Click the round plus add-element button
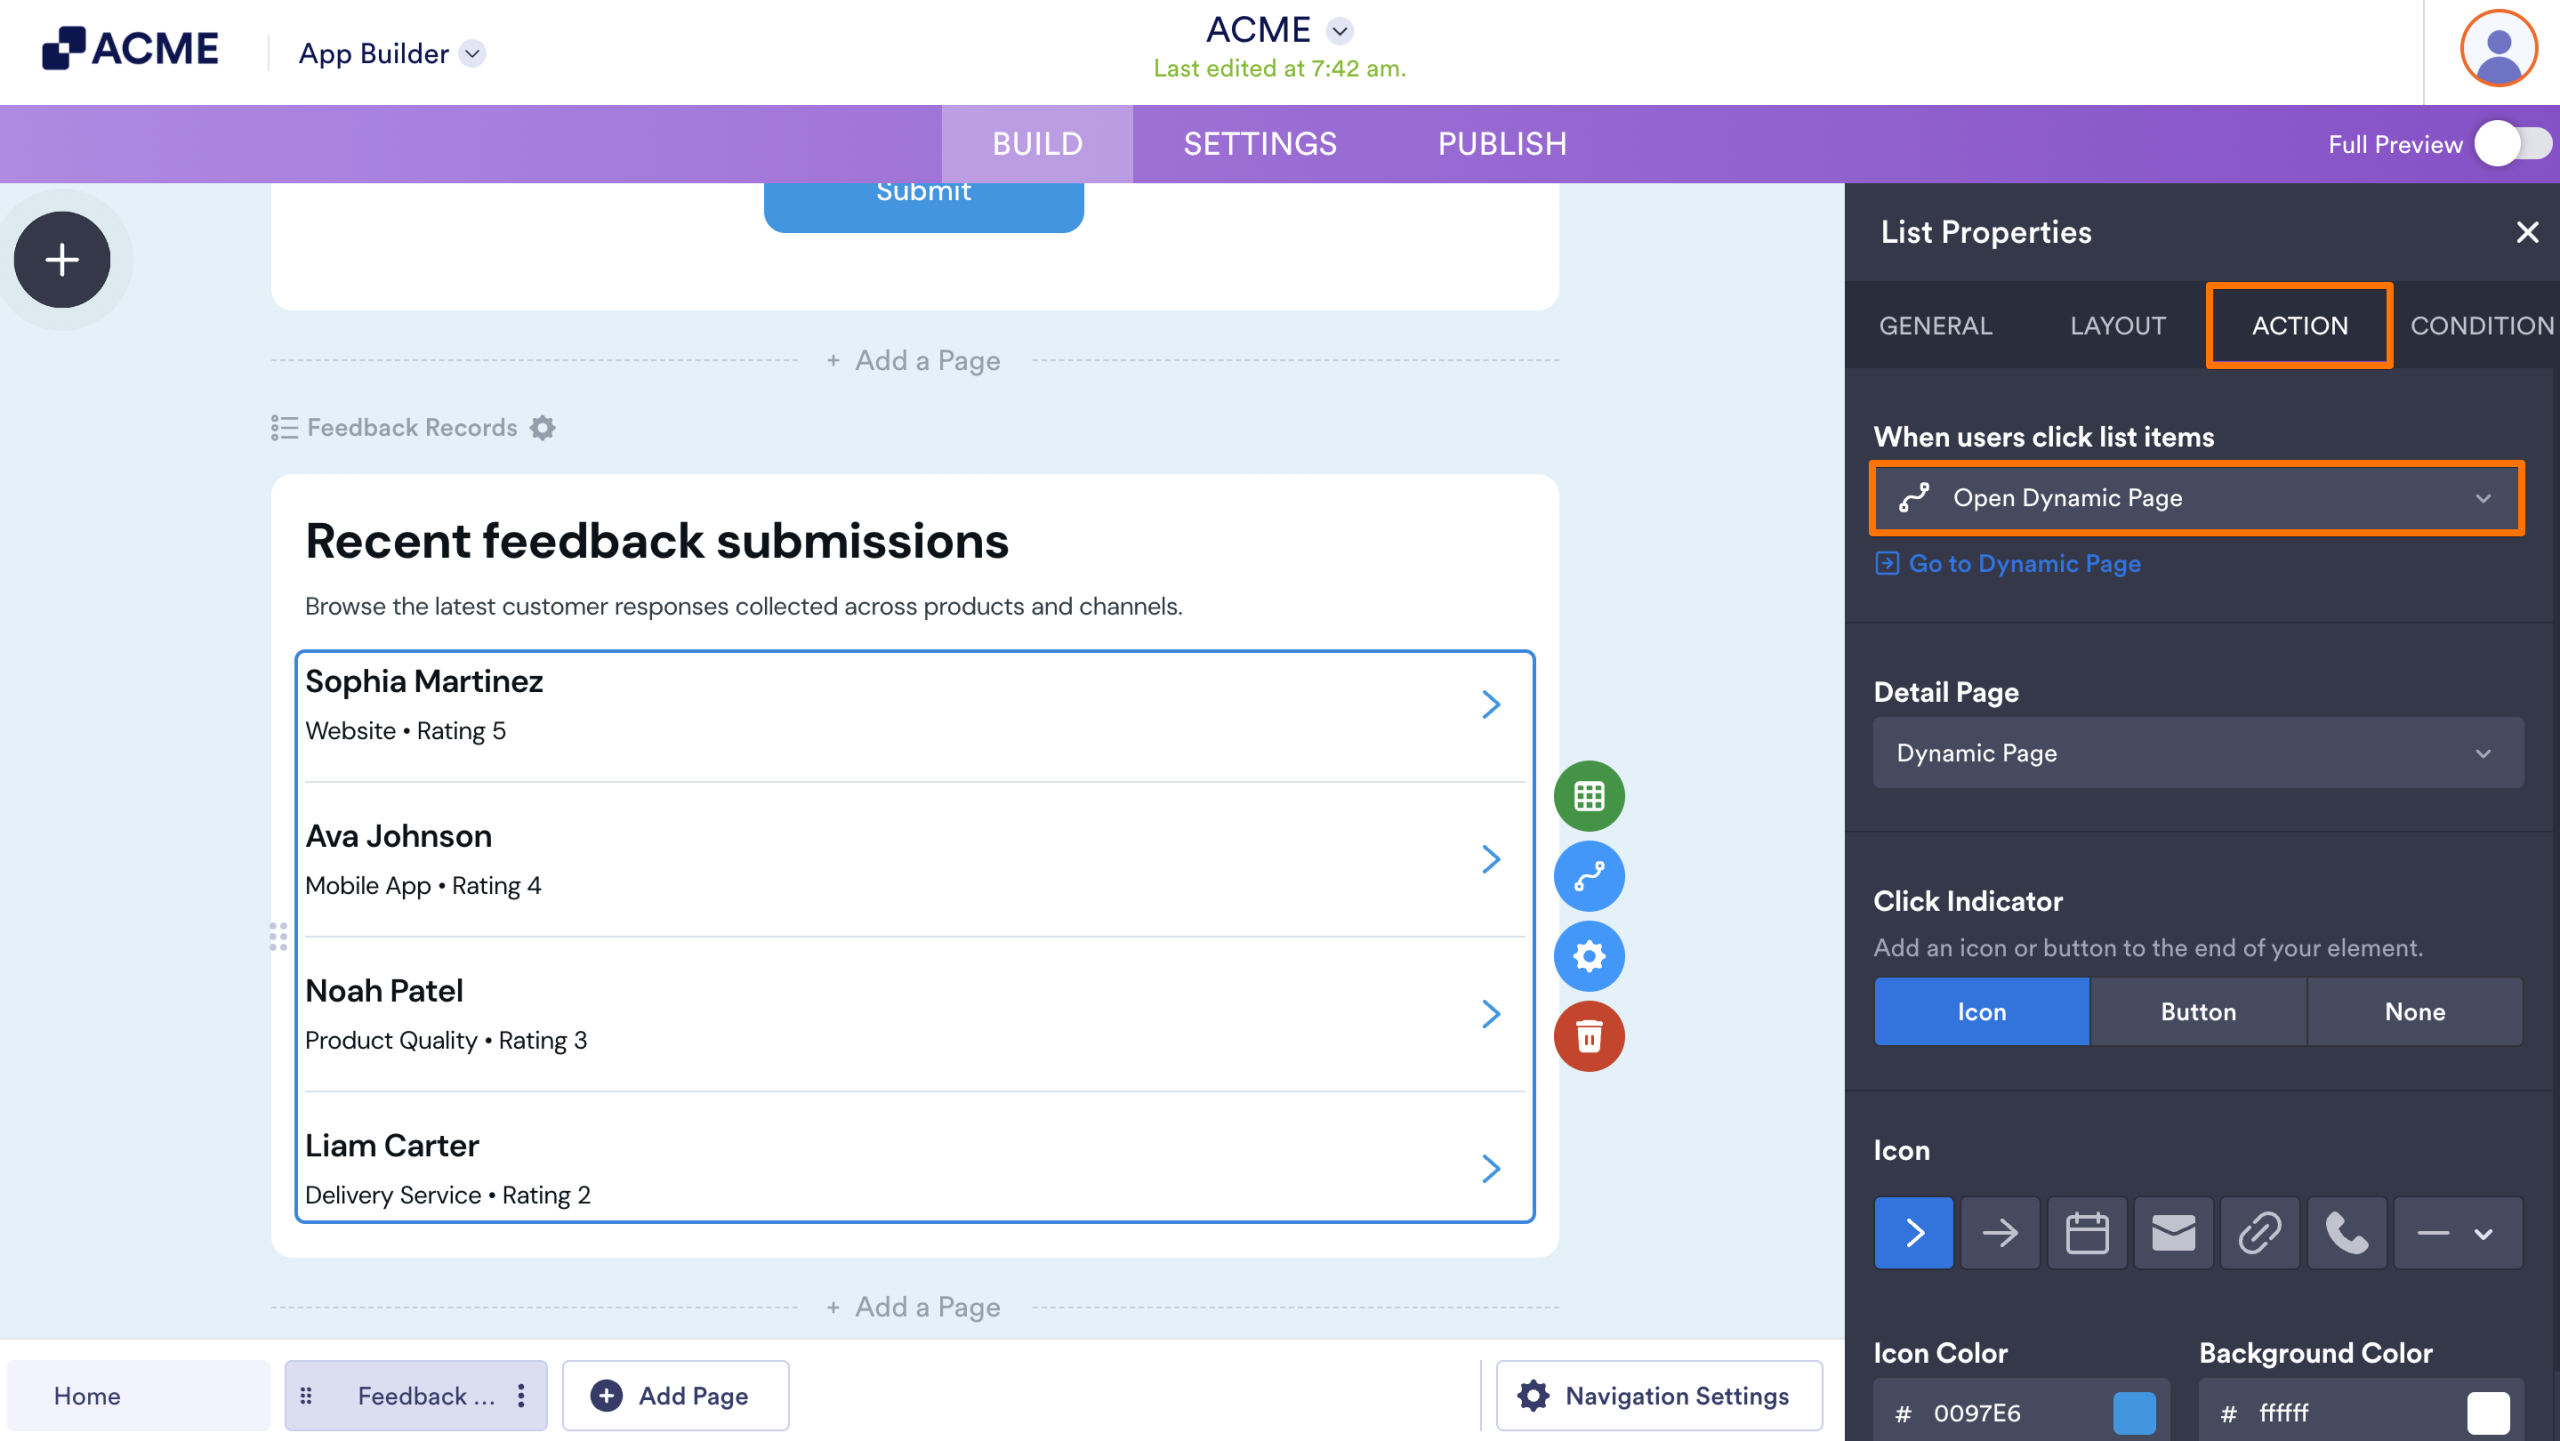Screen dimensions: 2560x1441 62,260
